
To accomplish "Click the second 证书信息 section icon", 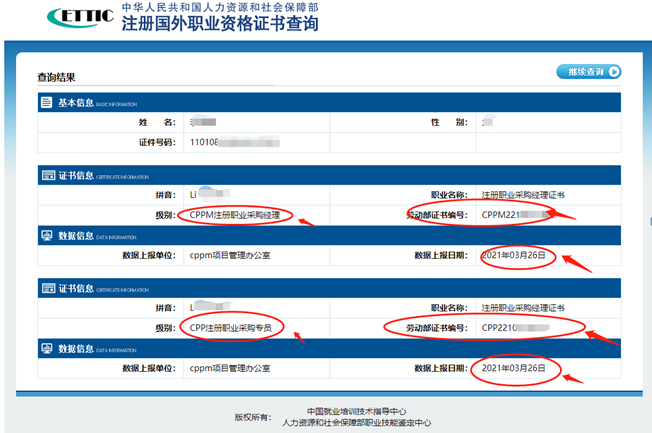I will pos(48,288).
